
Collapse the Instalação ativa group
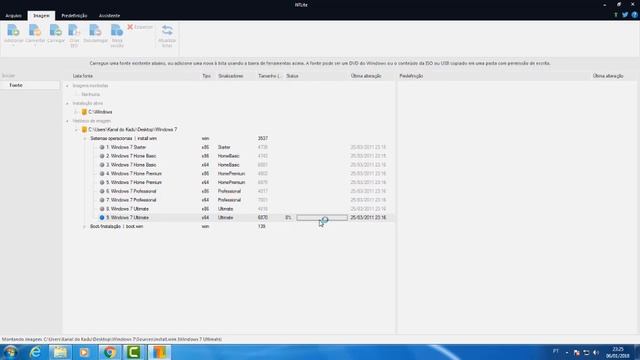pyautogui.click(x=67, y=103)
